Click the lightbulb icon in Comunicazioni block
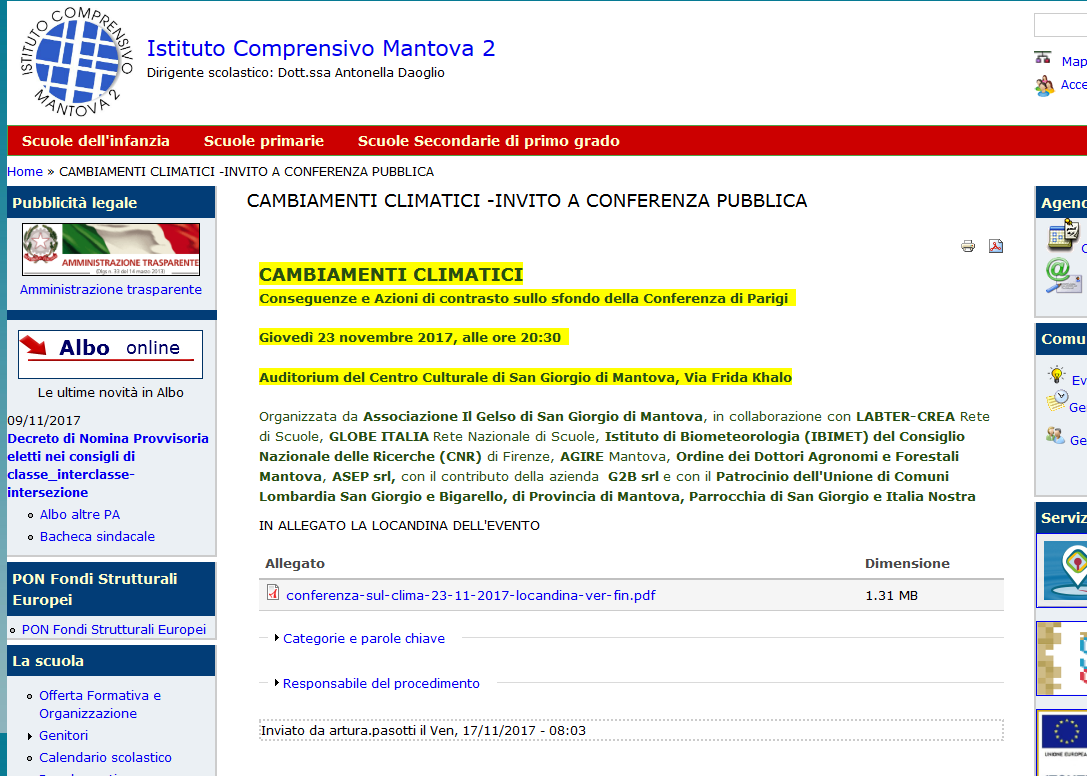 coord(1056,375)
